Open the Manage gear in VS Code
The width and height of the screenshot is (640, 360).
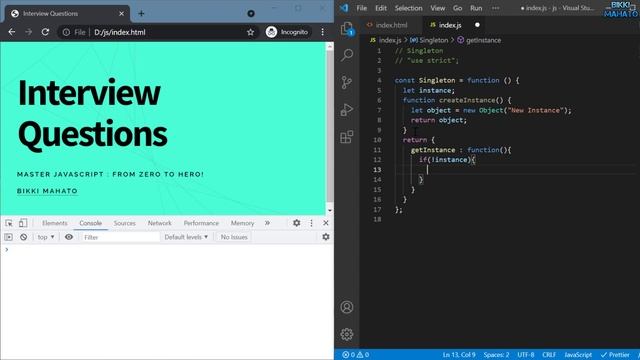coord(347,334)
